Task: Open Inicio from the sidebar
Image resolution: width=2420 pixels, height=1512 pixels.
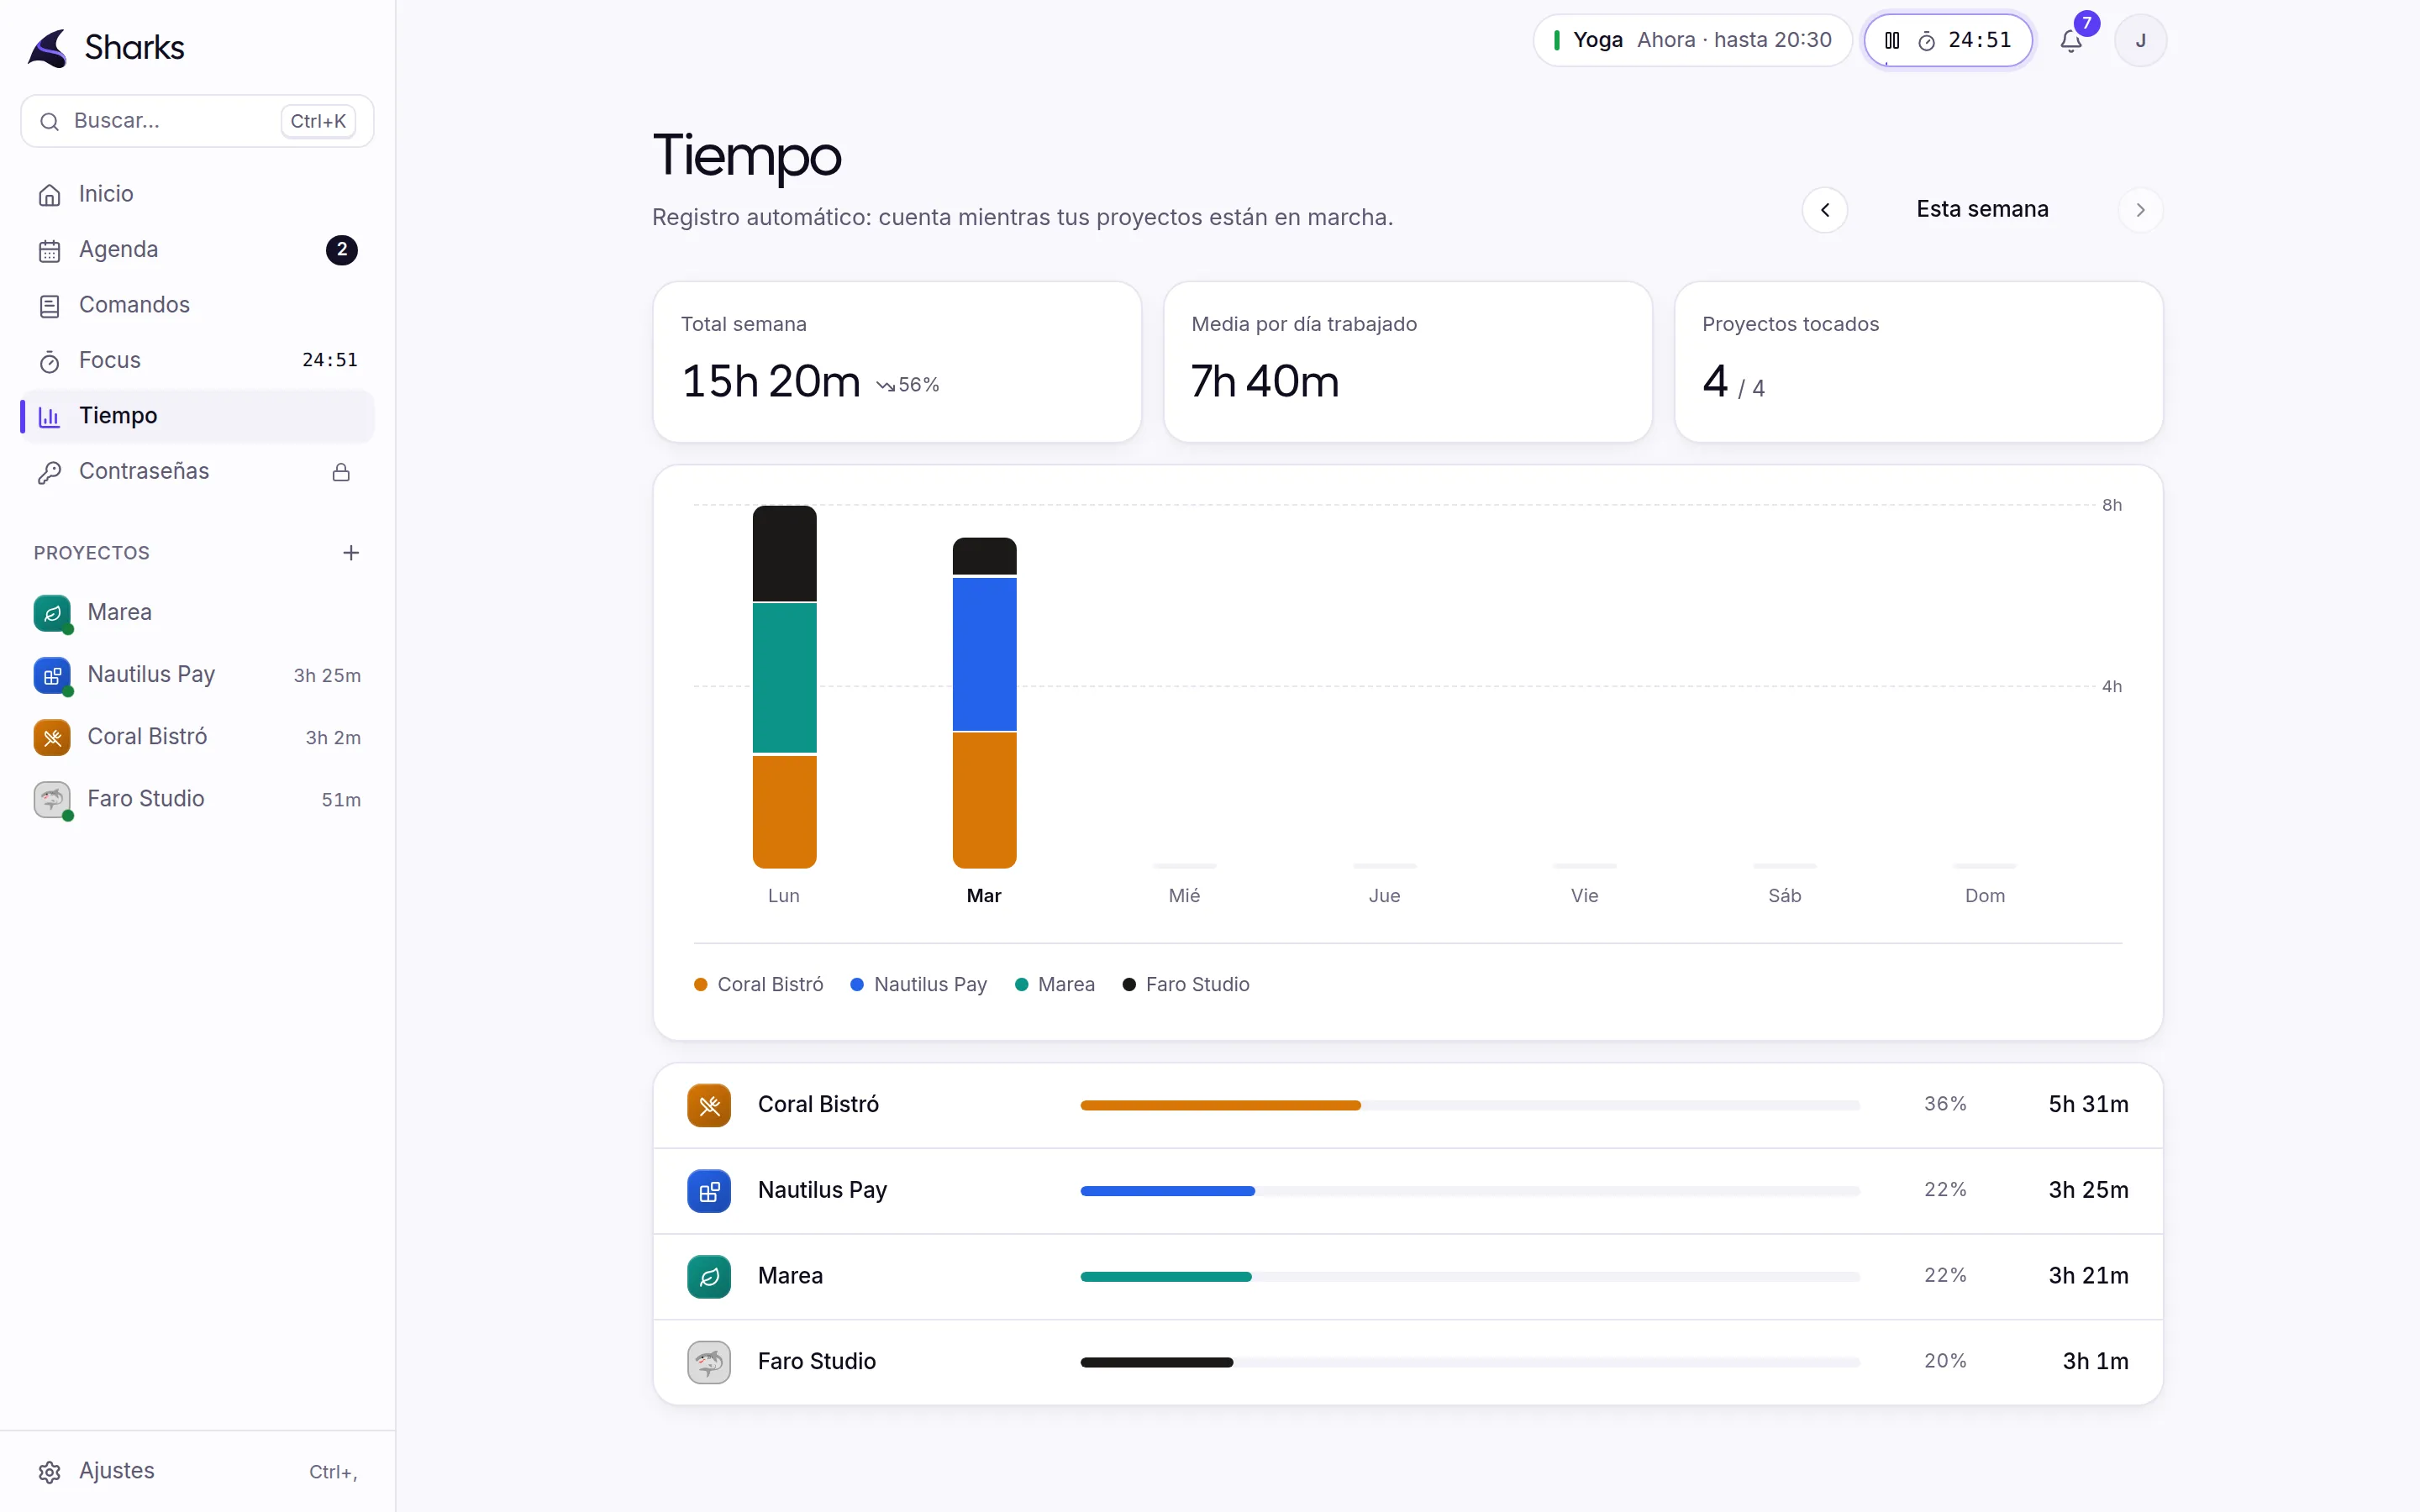Action: 197,194
